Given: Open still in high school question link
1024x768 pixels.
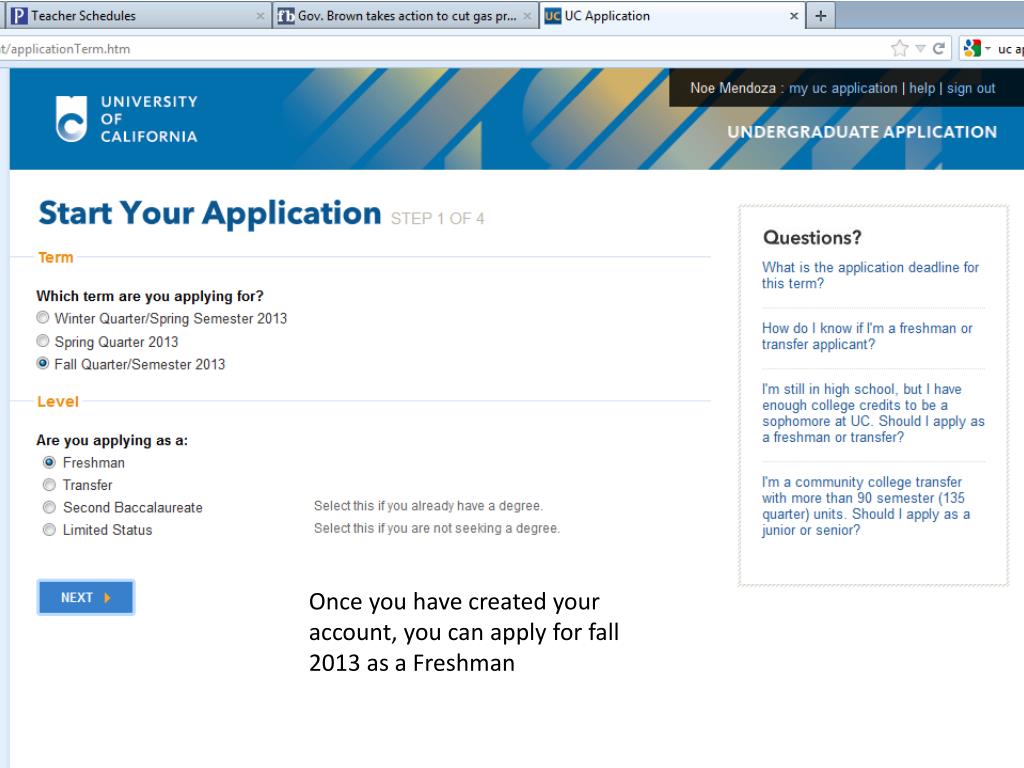Looking at the screenshot, I should click(872, 413).
